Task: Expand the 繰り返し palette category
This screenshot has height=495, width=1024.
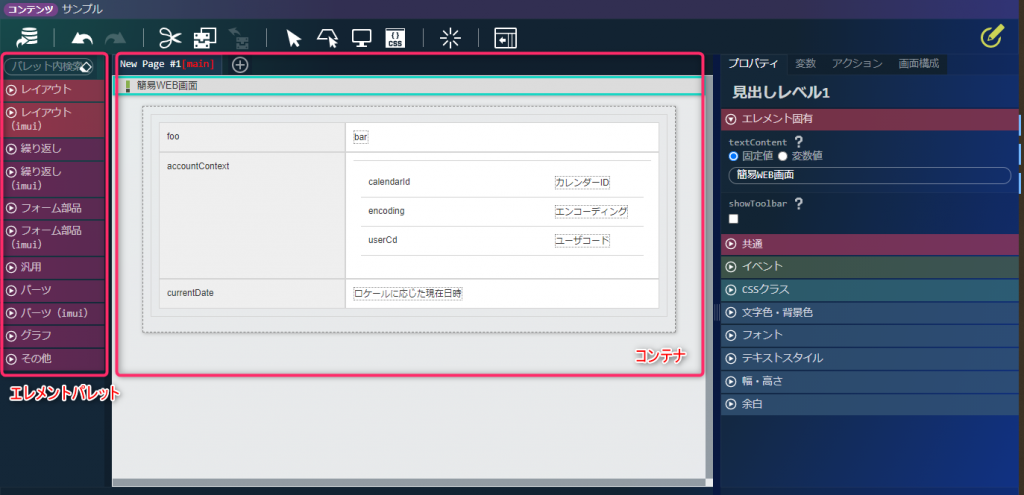Action: 54,149
